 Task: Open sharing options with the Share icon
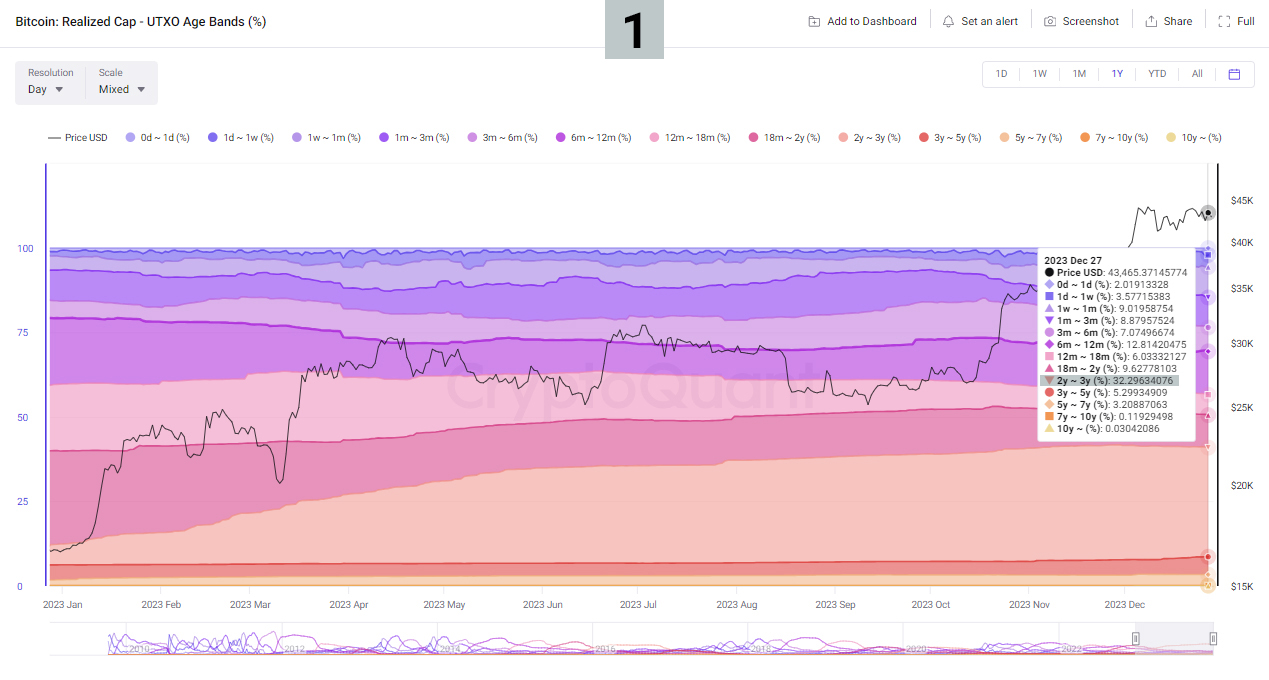click(x=1168, y=20)
